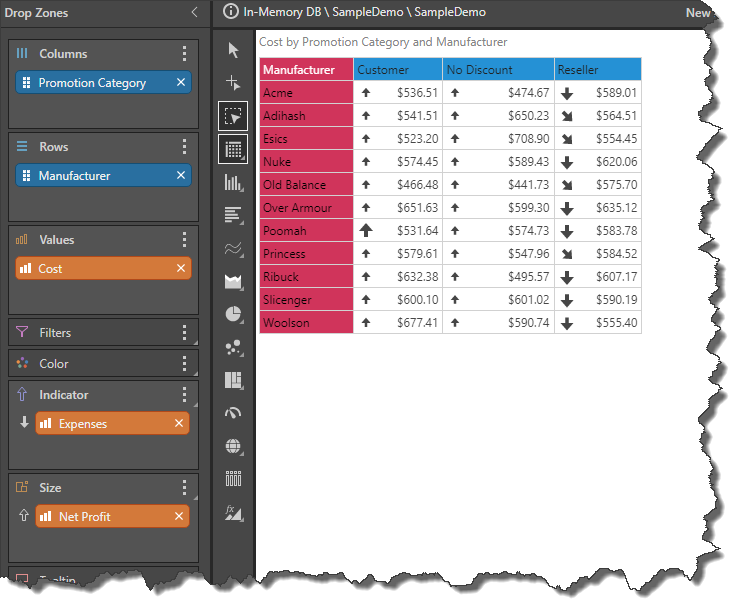Viewport: 744px width, 614px height.
Task: Remove Cost from the Values zone
Action: click(x=181, y=268)
